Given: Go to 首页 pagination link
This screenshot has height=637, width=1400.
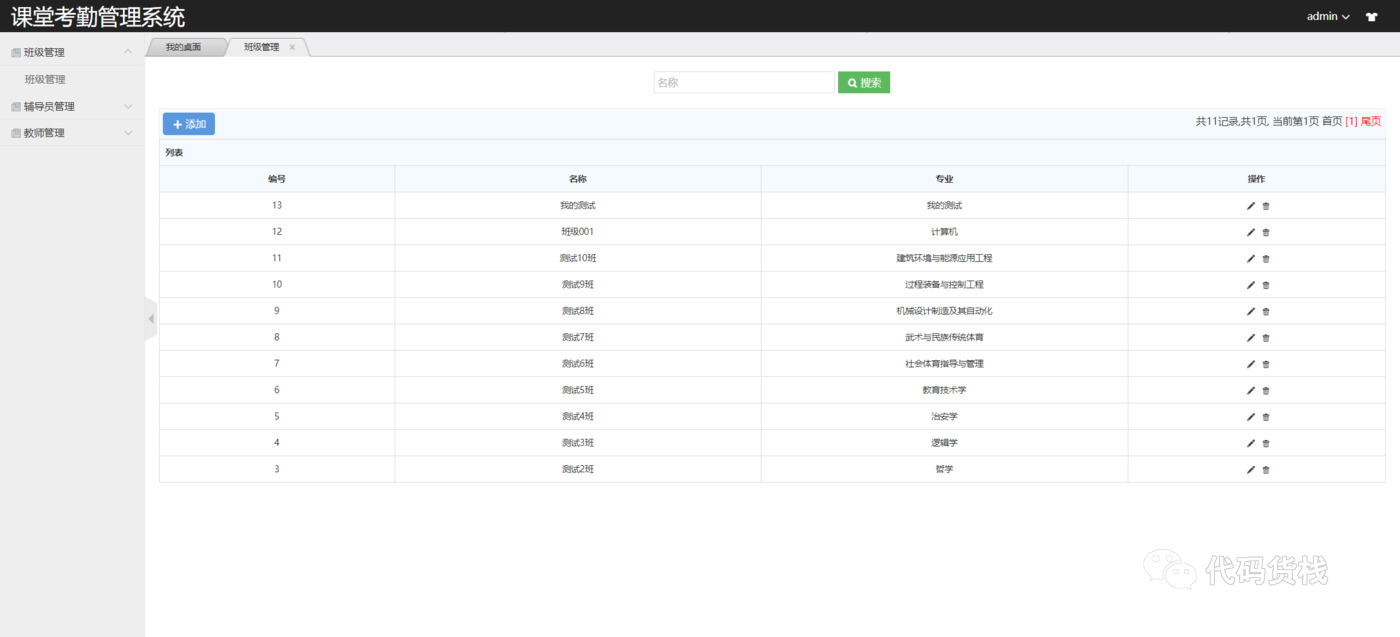Looking at the screenshot, I should click(x=1332, y=121).
